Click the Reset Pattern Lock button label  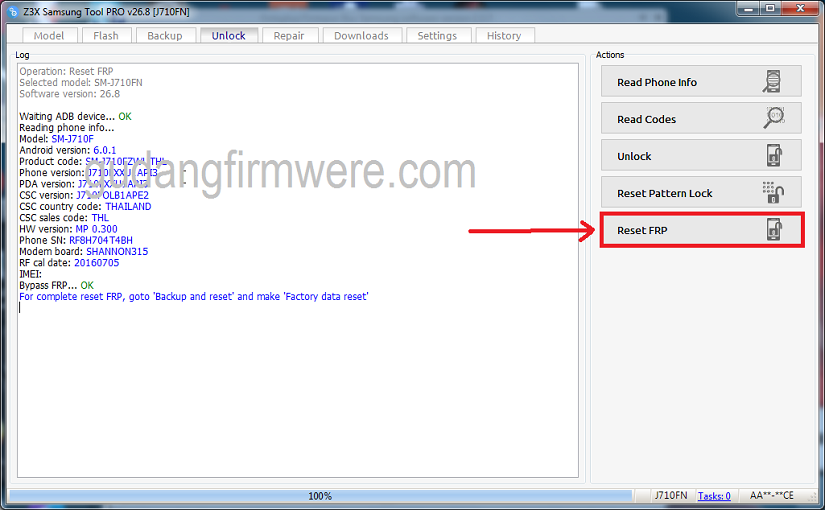[x=665, y=193]
